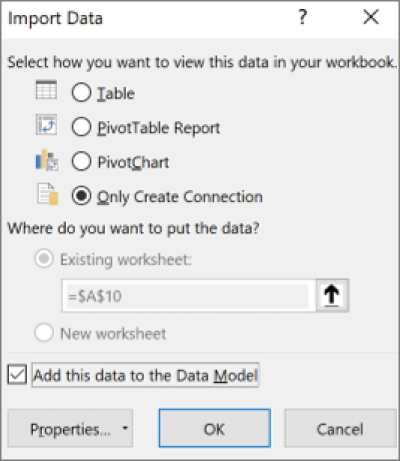The height and width of the screenshot is (461, 400).
Task: Click the =$A$10 cell reference field
Action: (189, 296)
